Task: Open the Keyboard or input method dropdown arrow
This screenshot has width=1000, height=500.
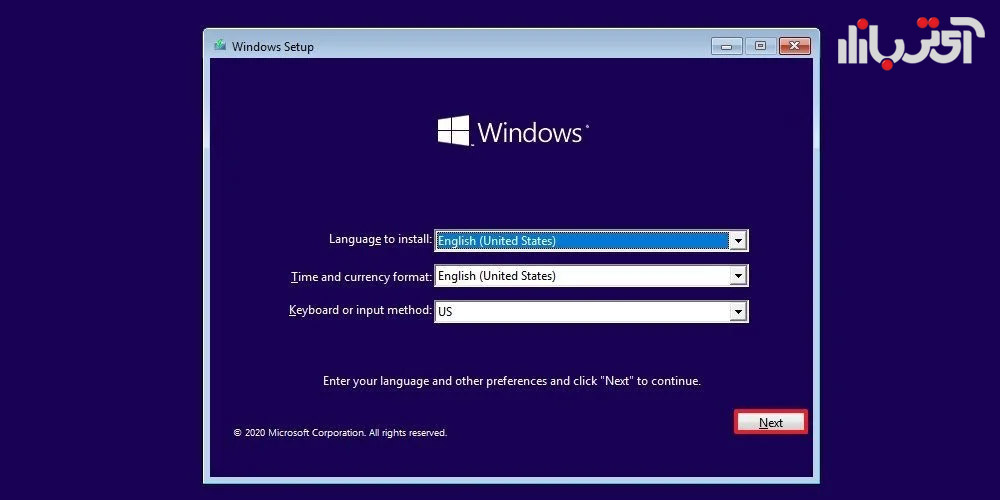Action: 738,312
